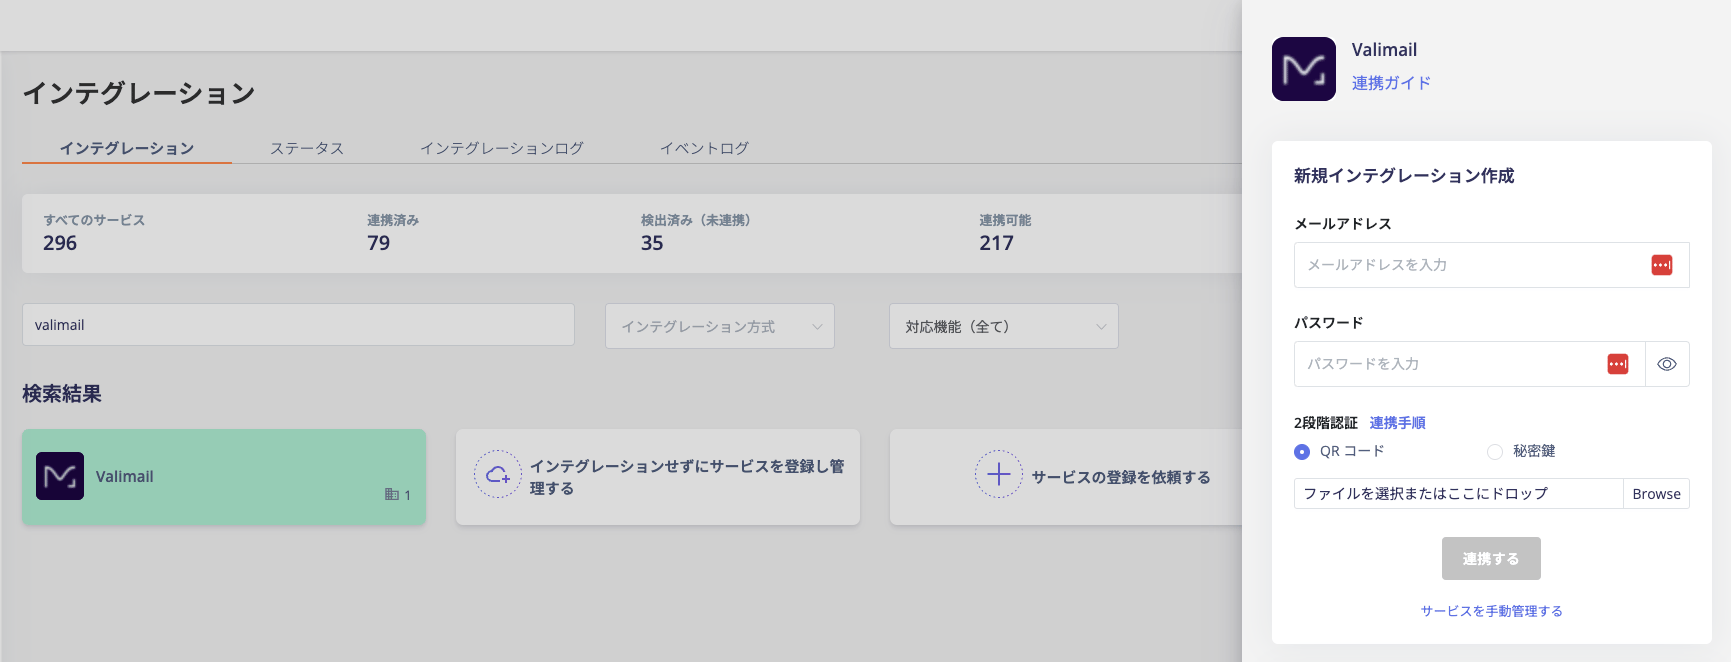Click the 連携済み 79 stat
Viewport: 1731px width, 662px height.
[392, 233]
